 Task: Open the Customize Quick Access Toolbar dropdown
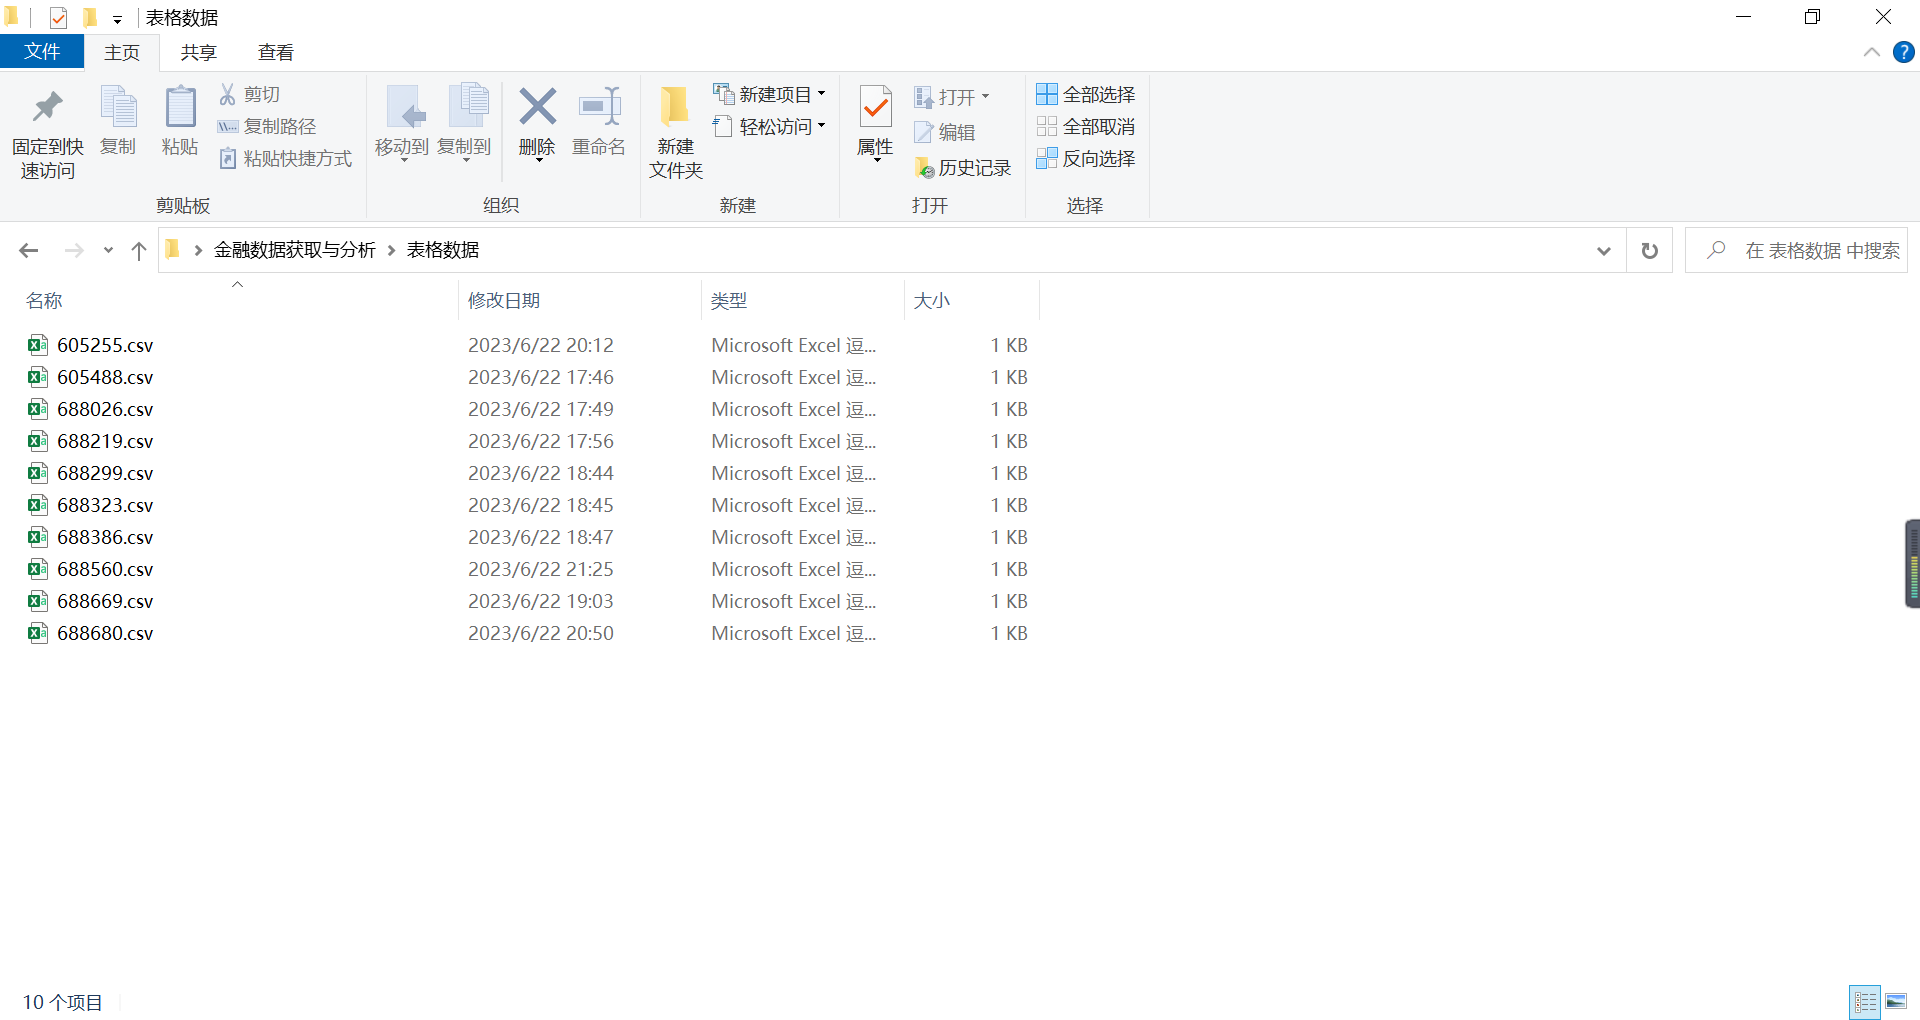tap(117, 19)
